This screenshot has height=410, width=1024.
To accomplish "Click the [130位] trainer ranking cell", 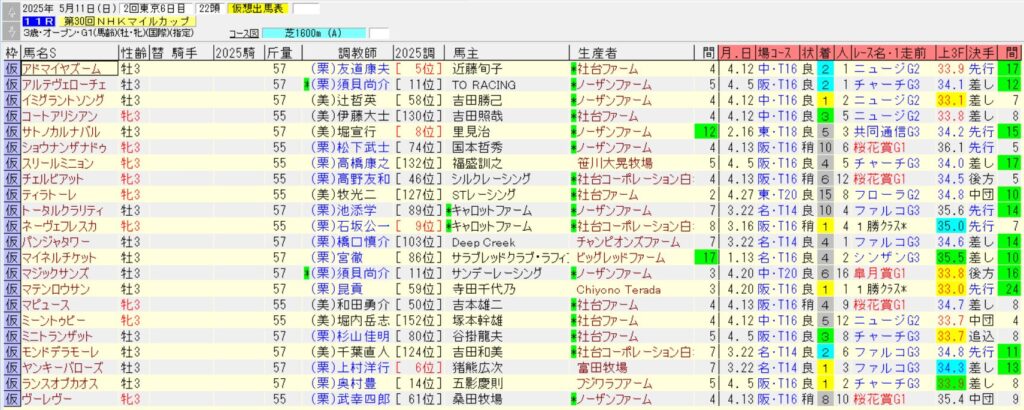I will pos(418,116).
